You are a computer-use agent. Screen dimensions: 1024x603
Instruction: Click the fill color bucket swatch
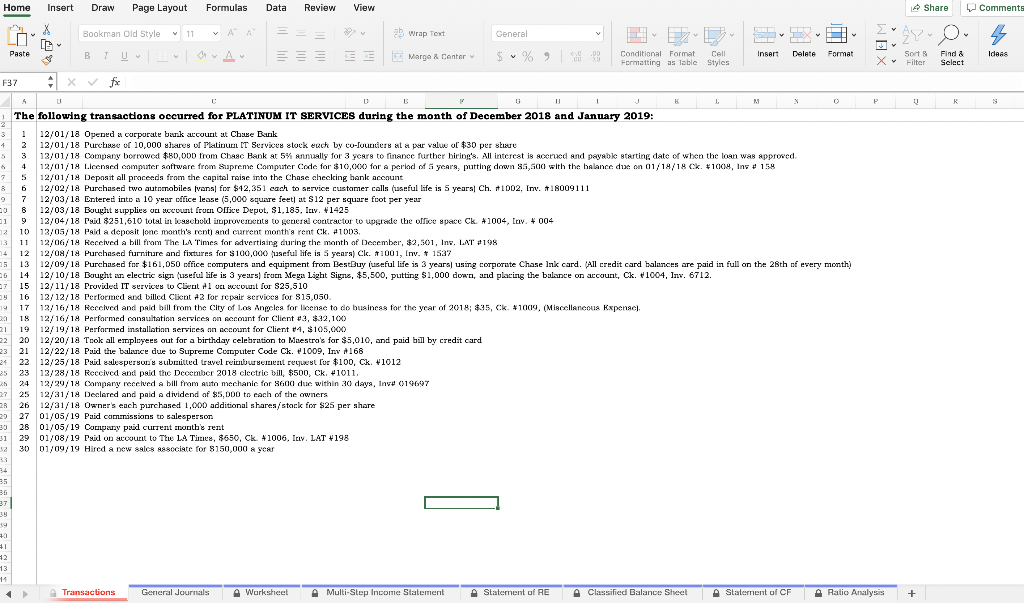pos(201,57)
